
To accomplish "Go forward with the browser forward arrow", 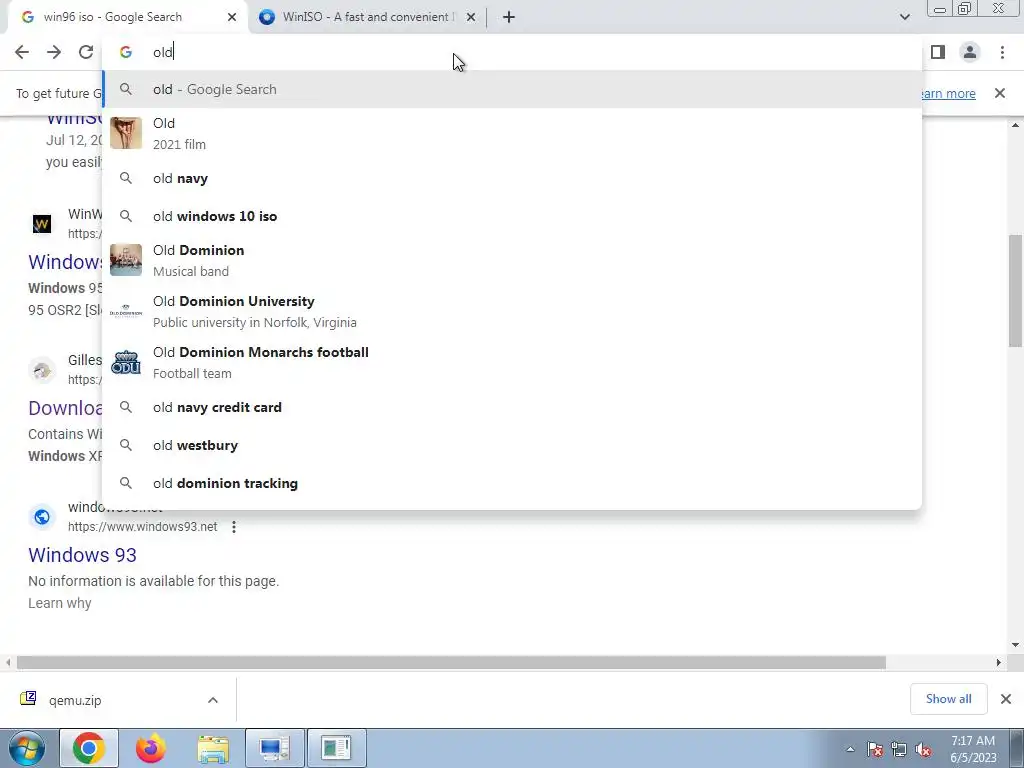I will click(x=54, y=52).
